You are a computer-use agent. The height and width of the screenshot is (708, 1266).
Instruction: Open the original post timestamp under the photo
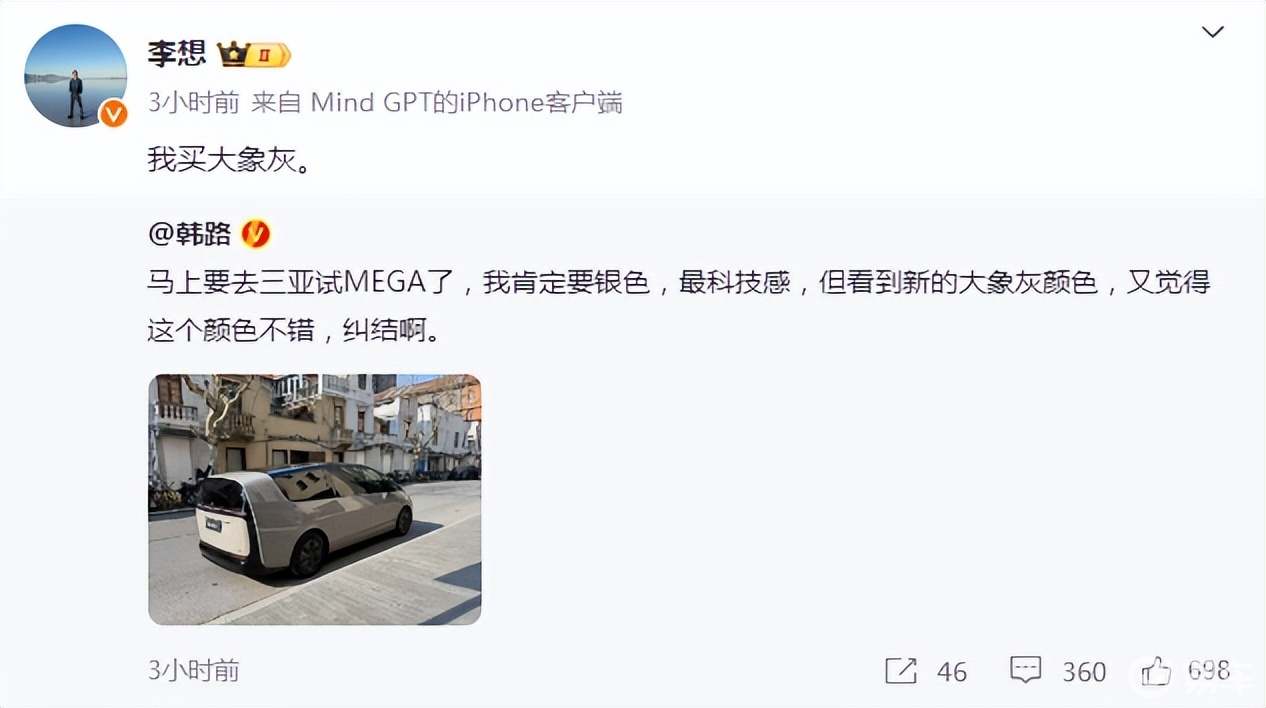(194, 670)
